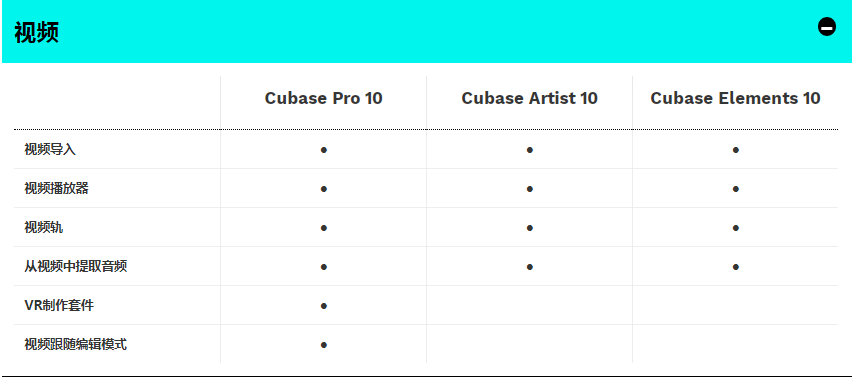Viewport: 855px width, 381px height.
Task: Click the Elements dot for 视频播放器
Action: 736,189
